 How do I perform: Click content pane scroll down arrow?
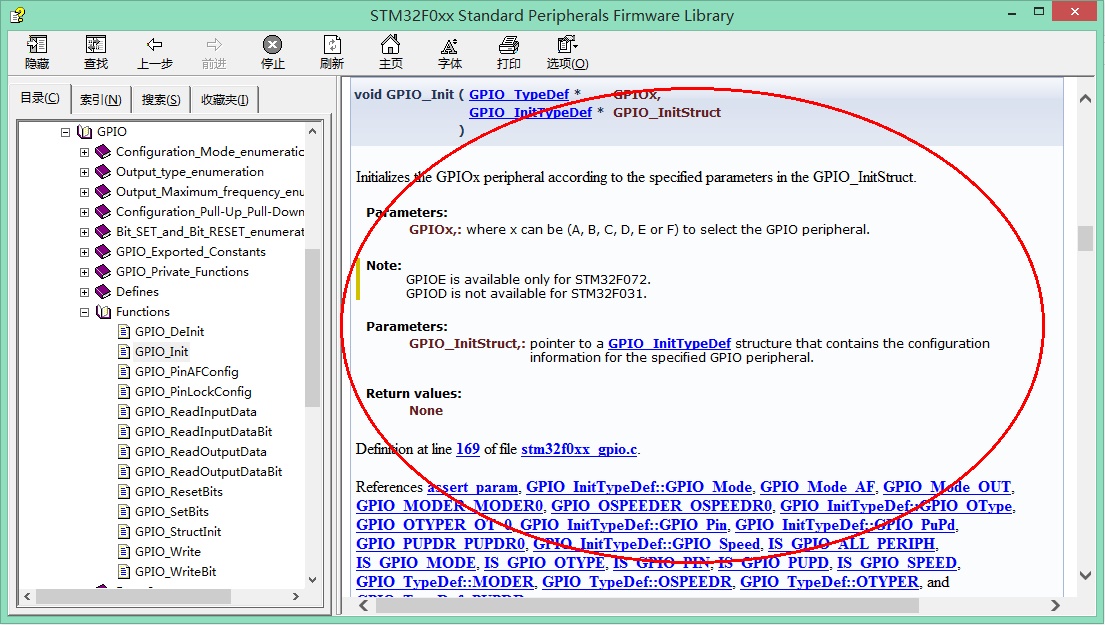click(1085, 576)
